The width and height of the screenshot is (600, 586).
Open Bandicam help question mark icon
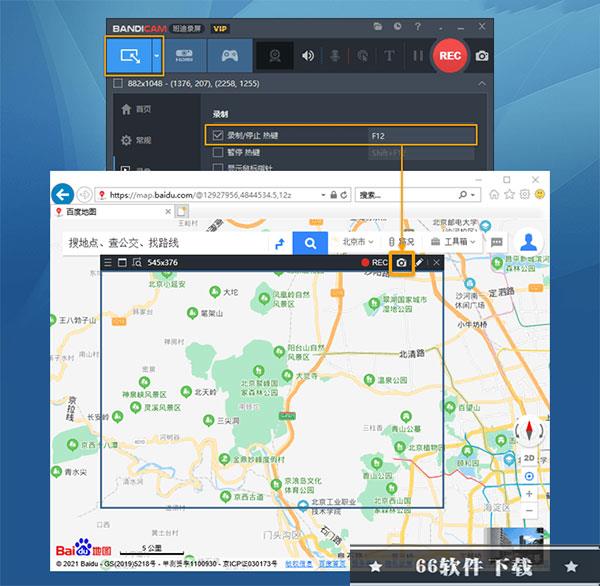pos(417,27)
